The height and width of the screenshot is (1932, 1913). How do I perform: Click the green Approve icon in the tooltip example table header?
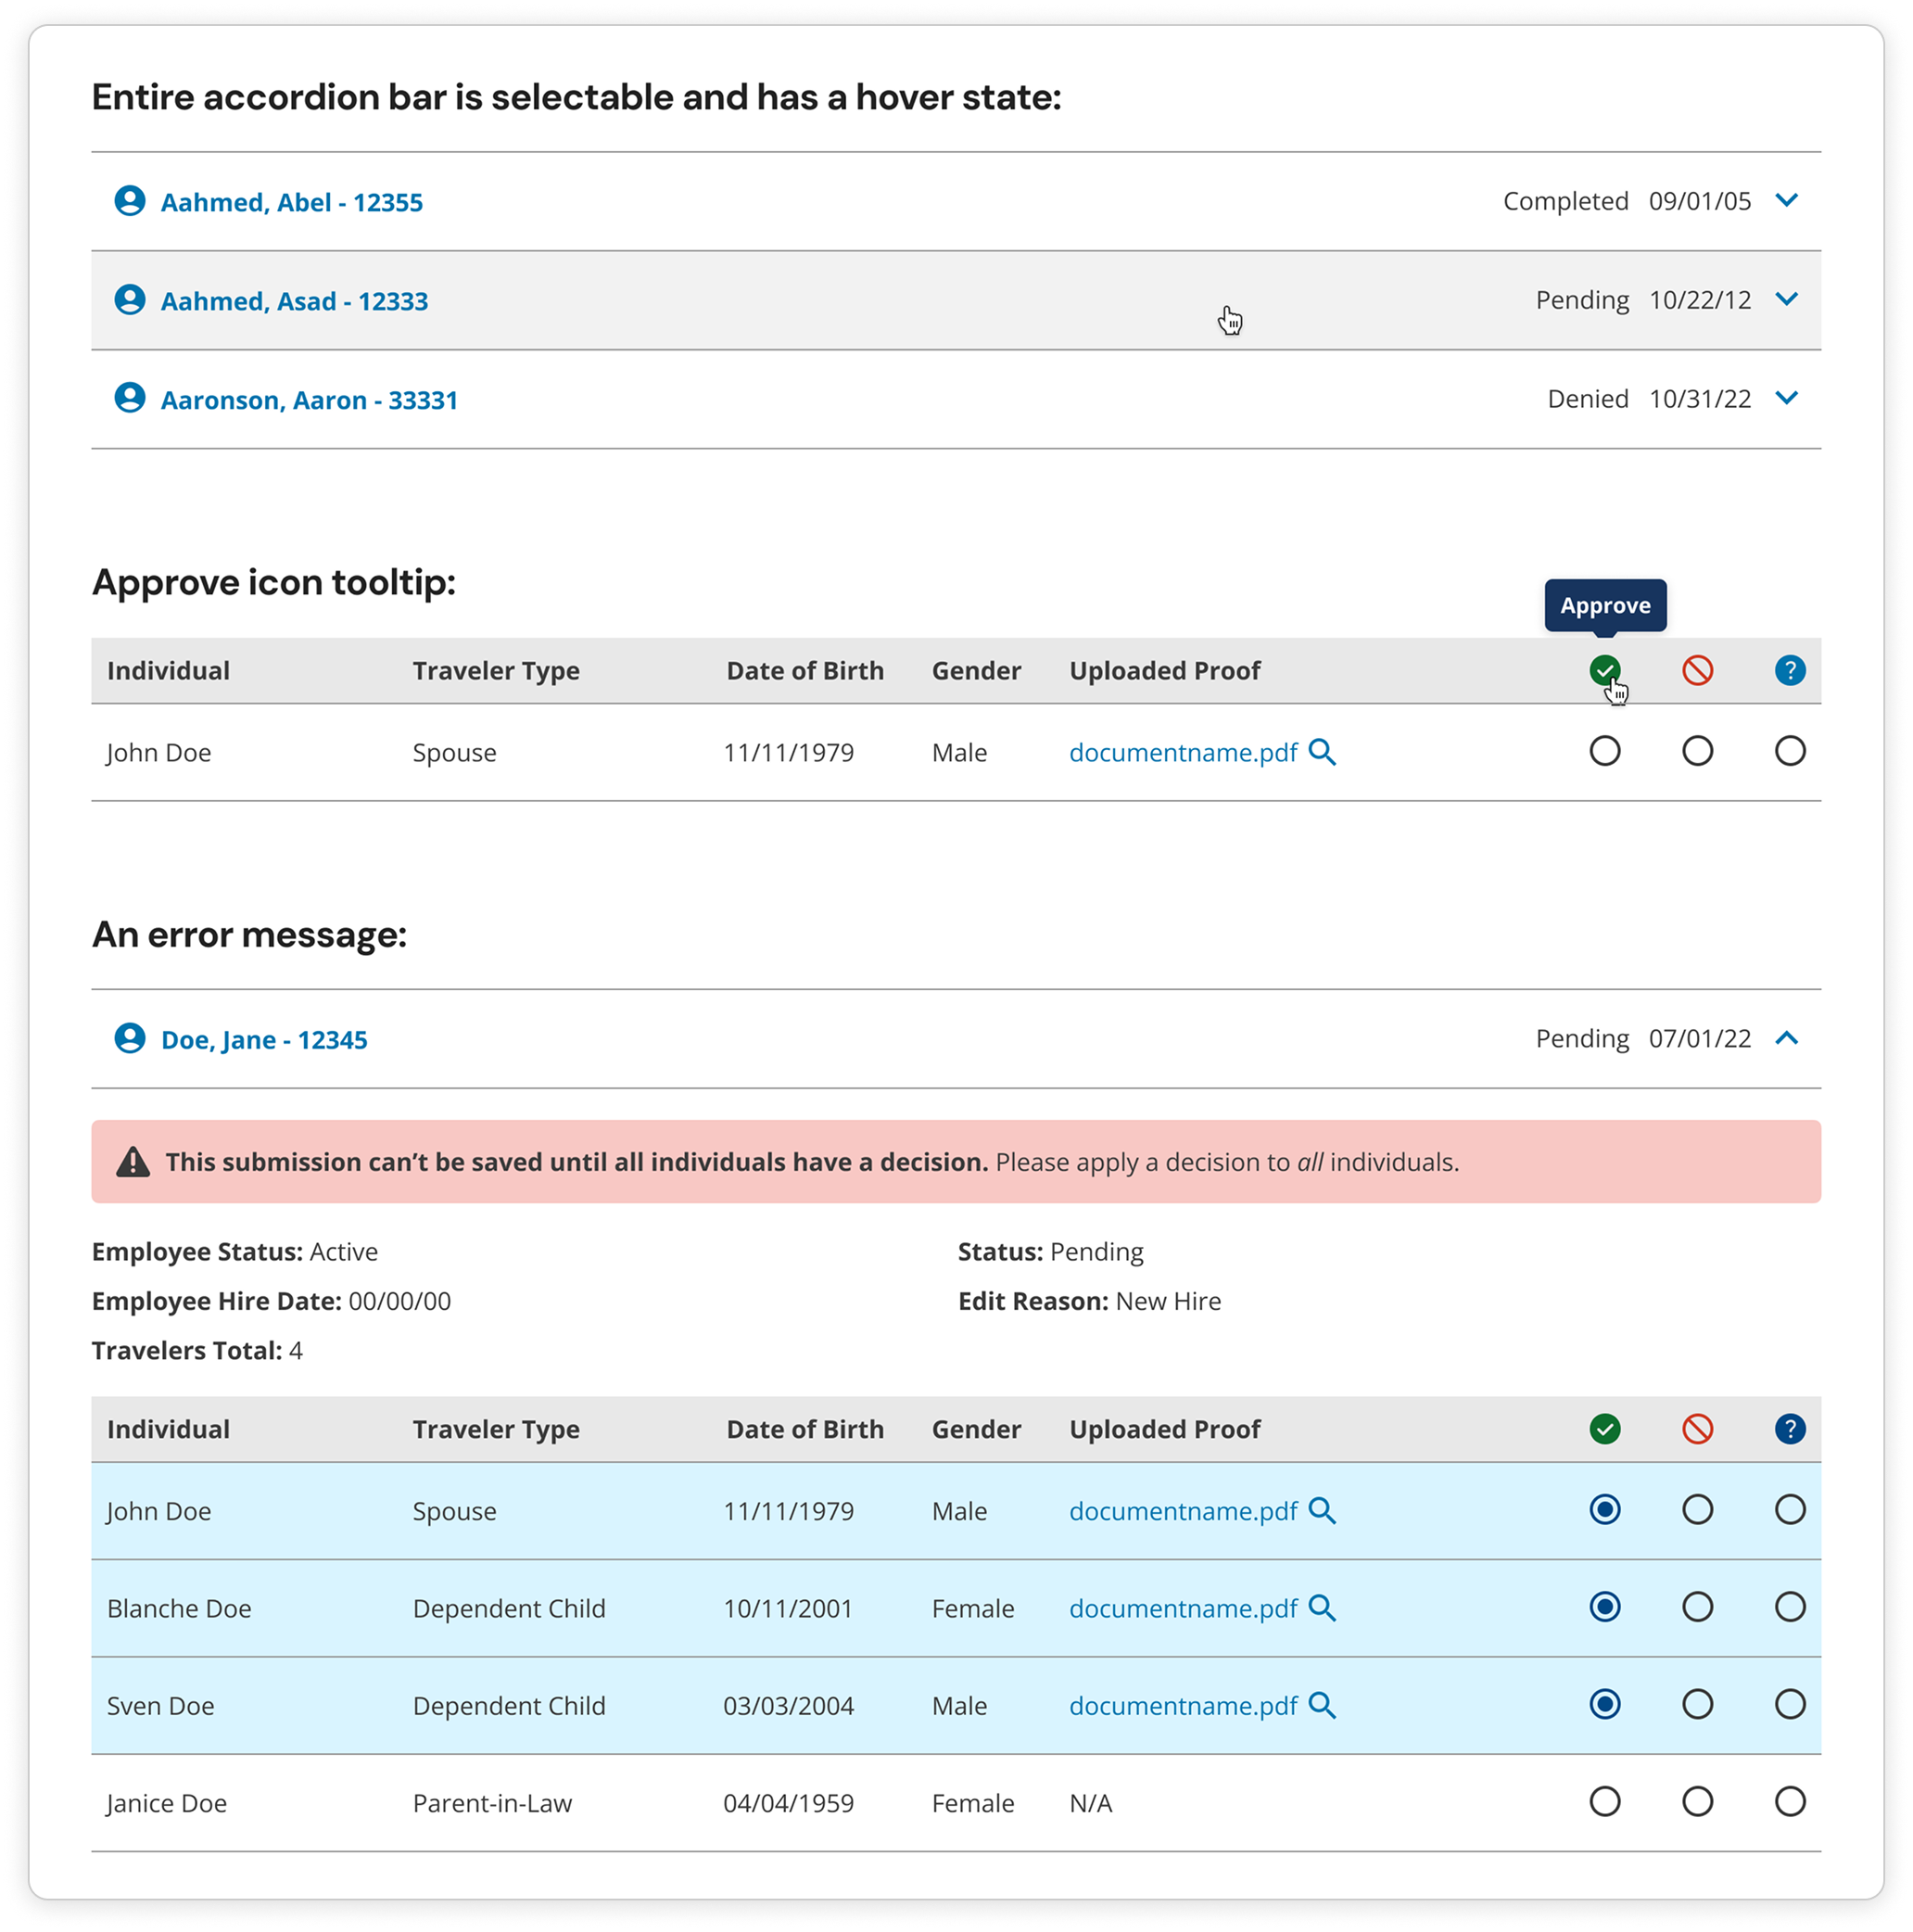click(1604, 670)
